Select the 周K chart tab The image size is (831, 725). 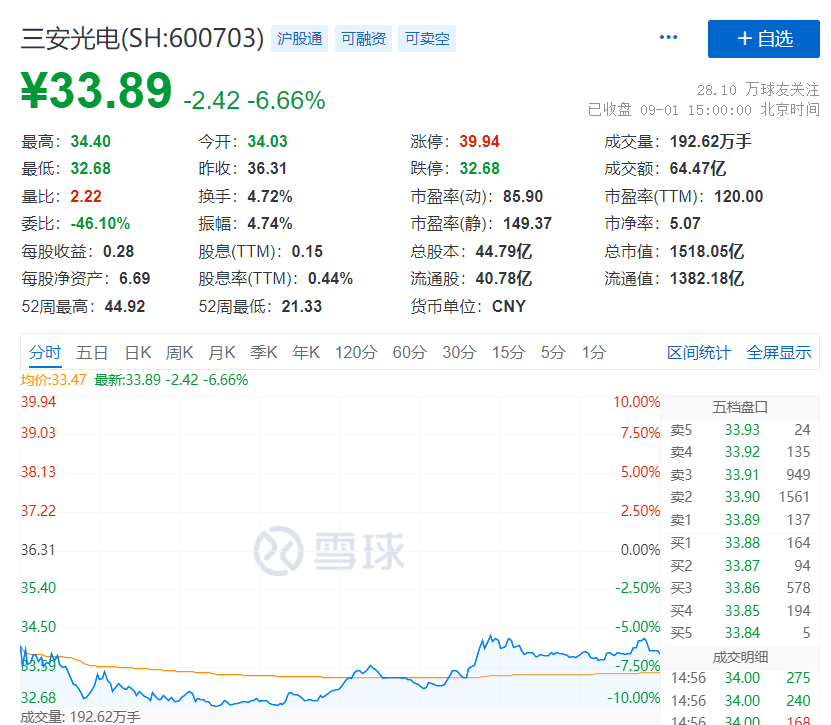pyautogui.click(x=180, y=352)
